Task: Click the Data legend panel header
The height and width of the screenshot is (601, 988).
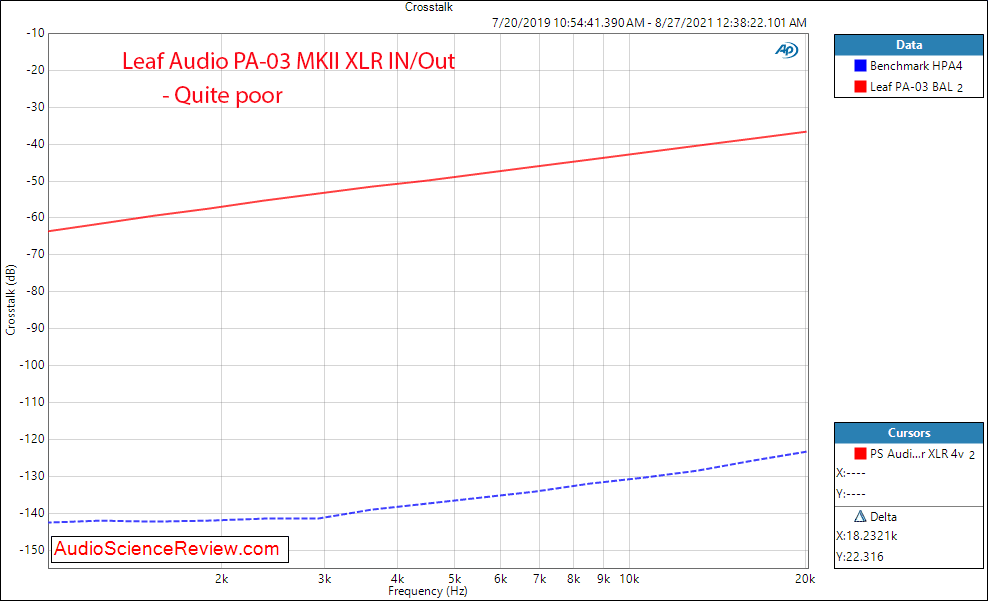Action: [909, 45]
